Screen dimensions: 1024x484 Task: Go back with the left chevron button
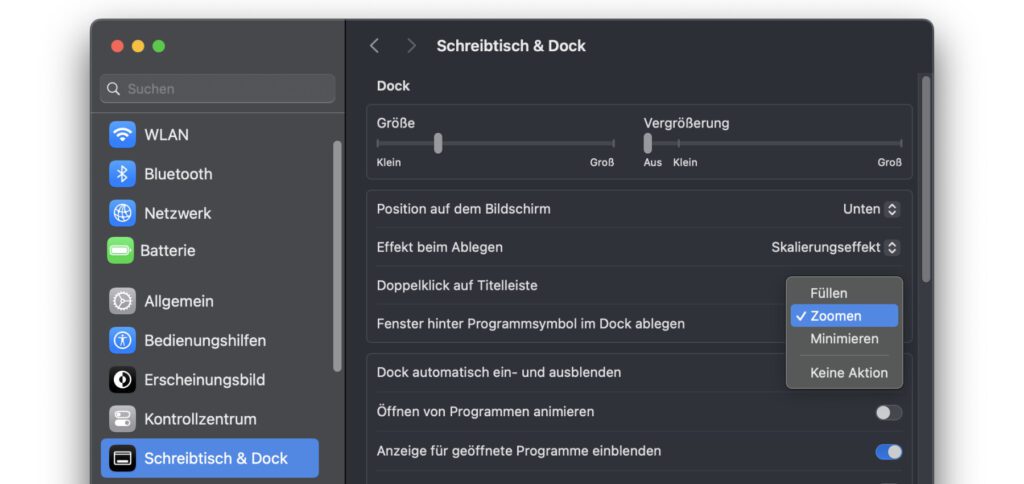pyautogui.click(x=374, y=46)
